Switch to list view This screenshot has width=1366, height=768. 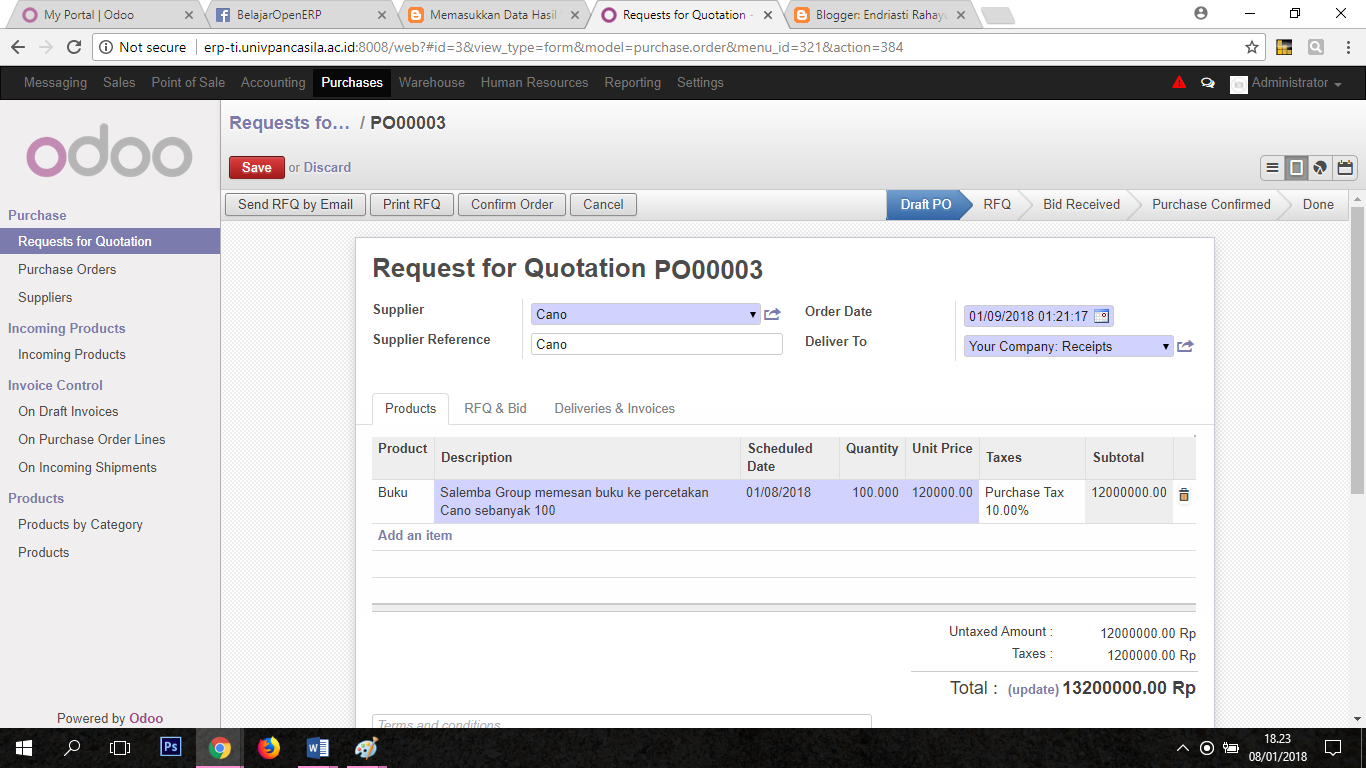(x=1272, y=168)
